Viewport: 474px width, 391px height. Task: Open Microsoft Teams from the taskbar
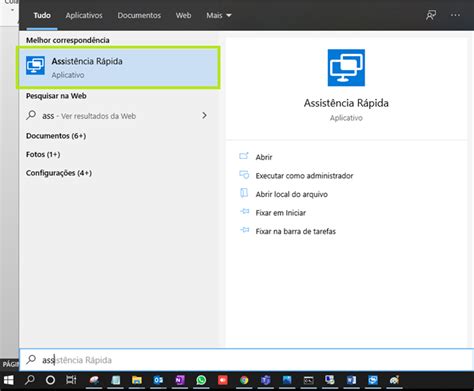click(x=265, y=380)
